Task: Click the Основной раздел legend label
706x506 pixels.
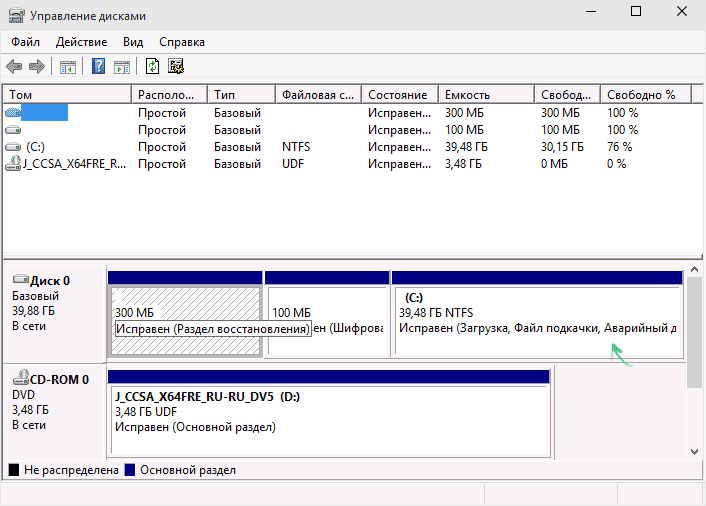Action: pyautogui.click(x=188, y=470)
